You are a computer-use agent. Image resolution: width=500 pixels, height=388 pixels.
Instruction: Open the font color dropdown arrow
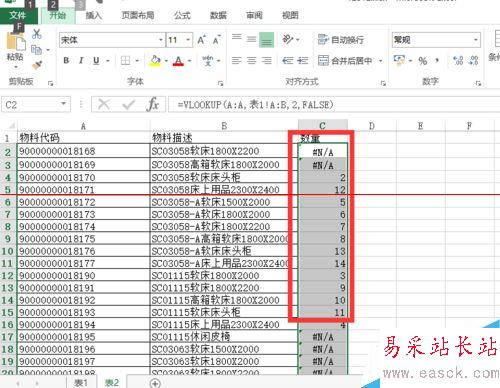point(190,61)
